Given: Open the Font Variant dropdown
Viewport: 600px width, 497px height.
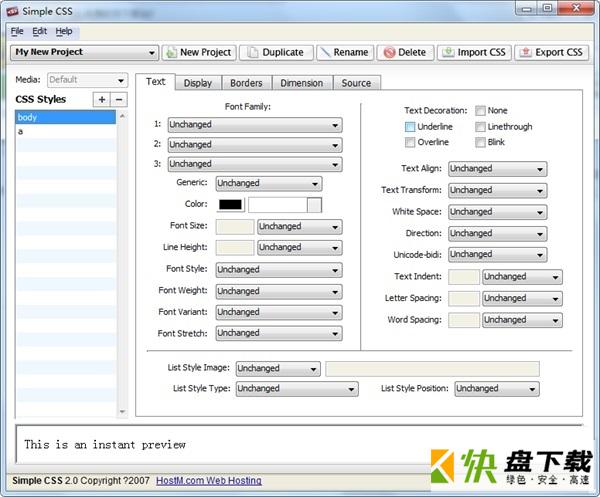Looking at the screenshot, I should [x=279, y=312].
